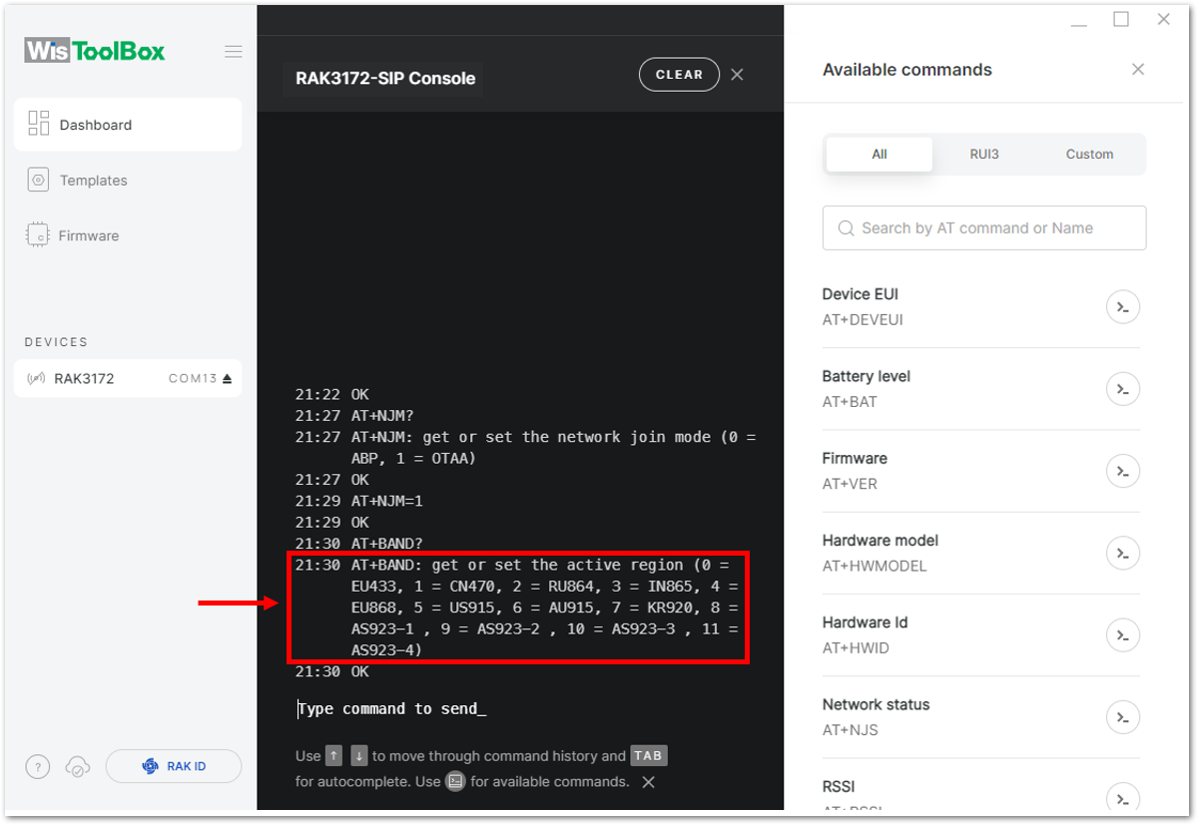The width and height of the screenshot is (1198, 825).
Task: Click the Firmware chip icon
Action: pyautogui.click(x=37, y=235)
